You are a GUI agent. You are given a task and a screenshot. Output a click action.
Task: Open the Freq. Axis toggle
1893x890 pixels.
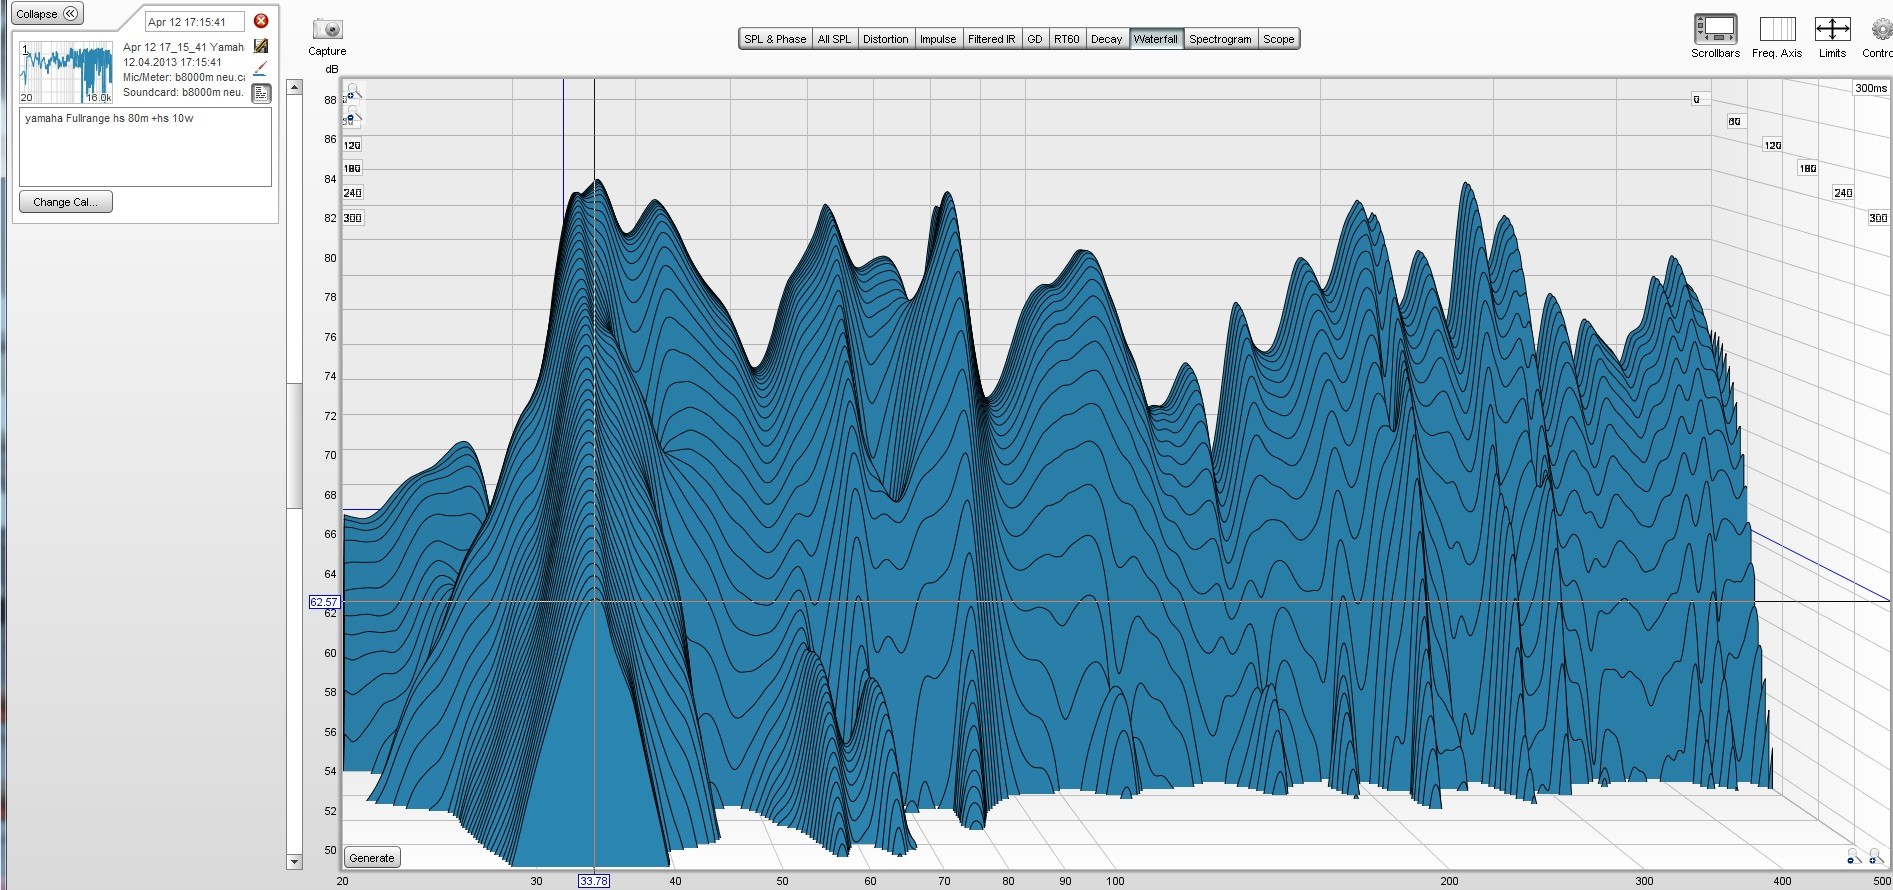coord(1777,28)
